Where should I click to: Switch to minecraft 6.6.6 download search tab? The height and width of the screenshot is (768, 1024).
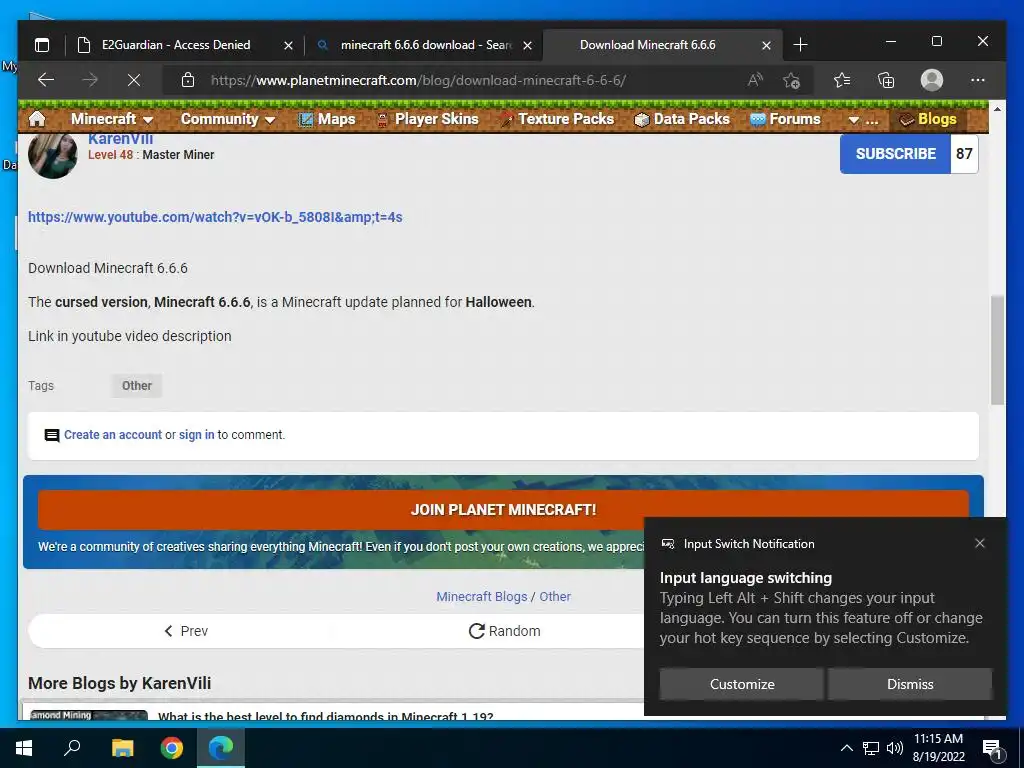(424, 45)
